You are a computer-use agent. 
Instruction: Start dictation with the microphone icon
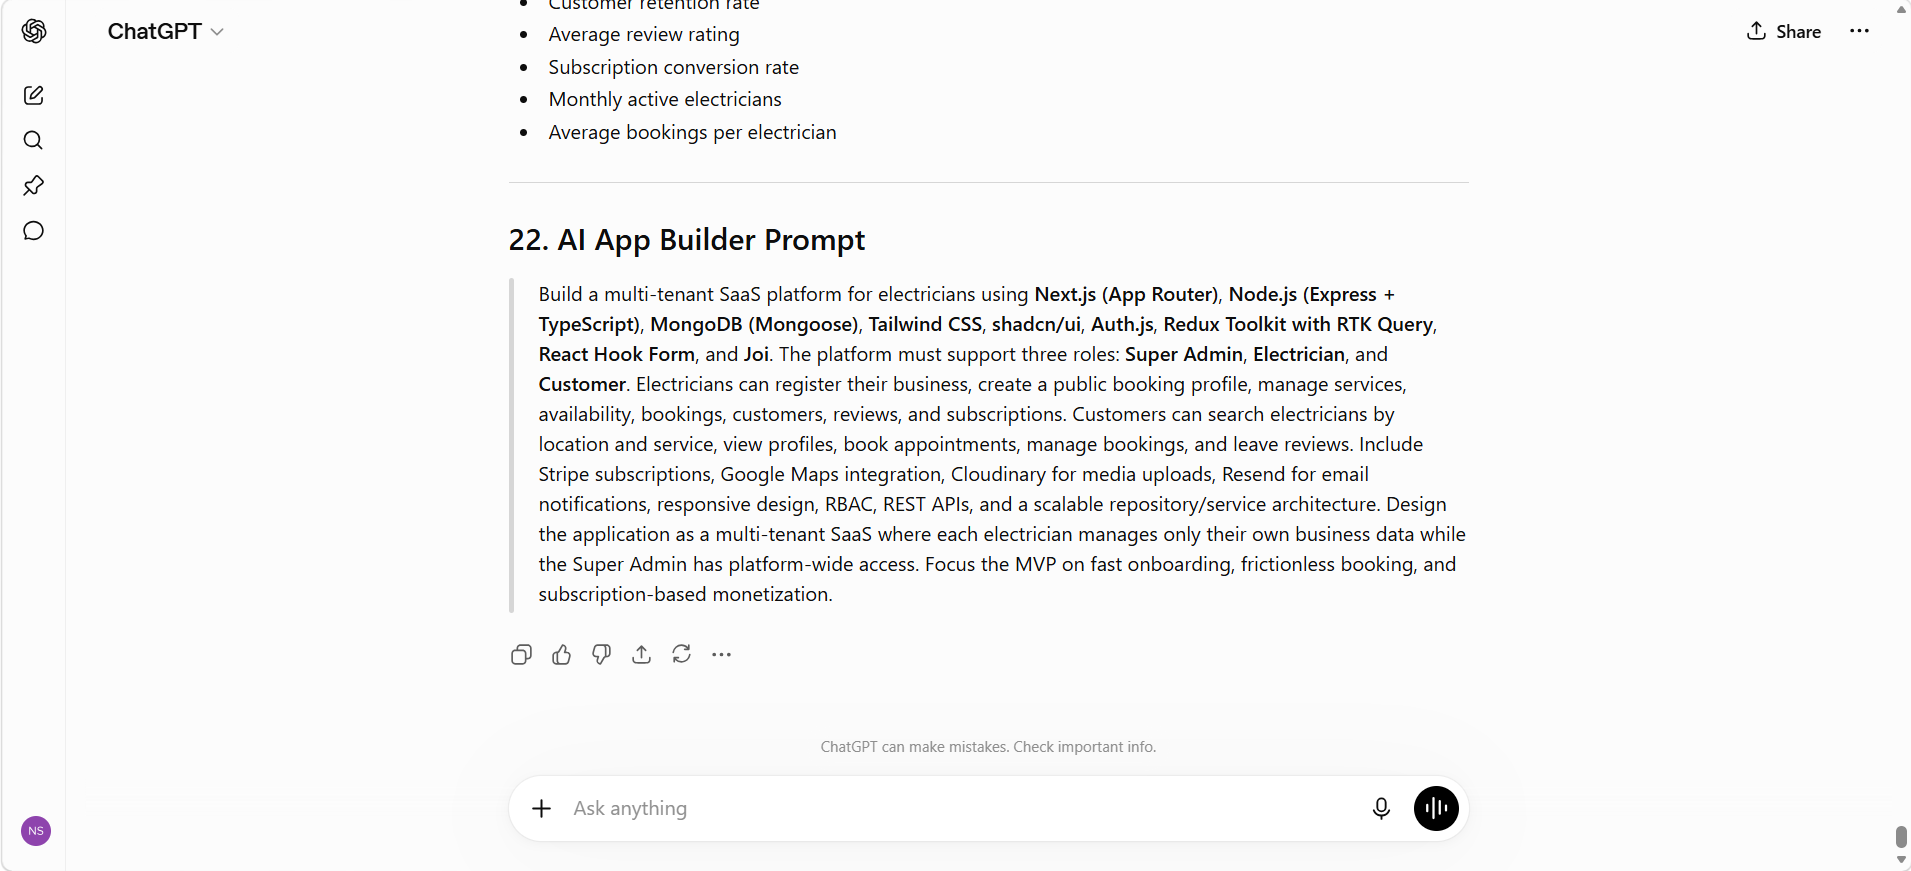(1381, 808)
